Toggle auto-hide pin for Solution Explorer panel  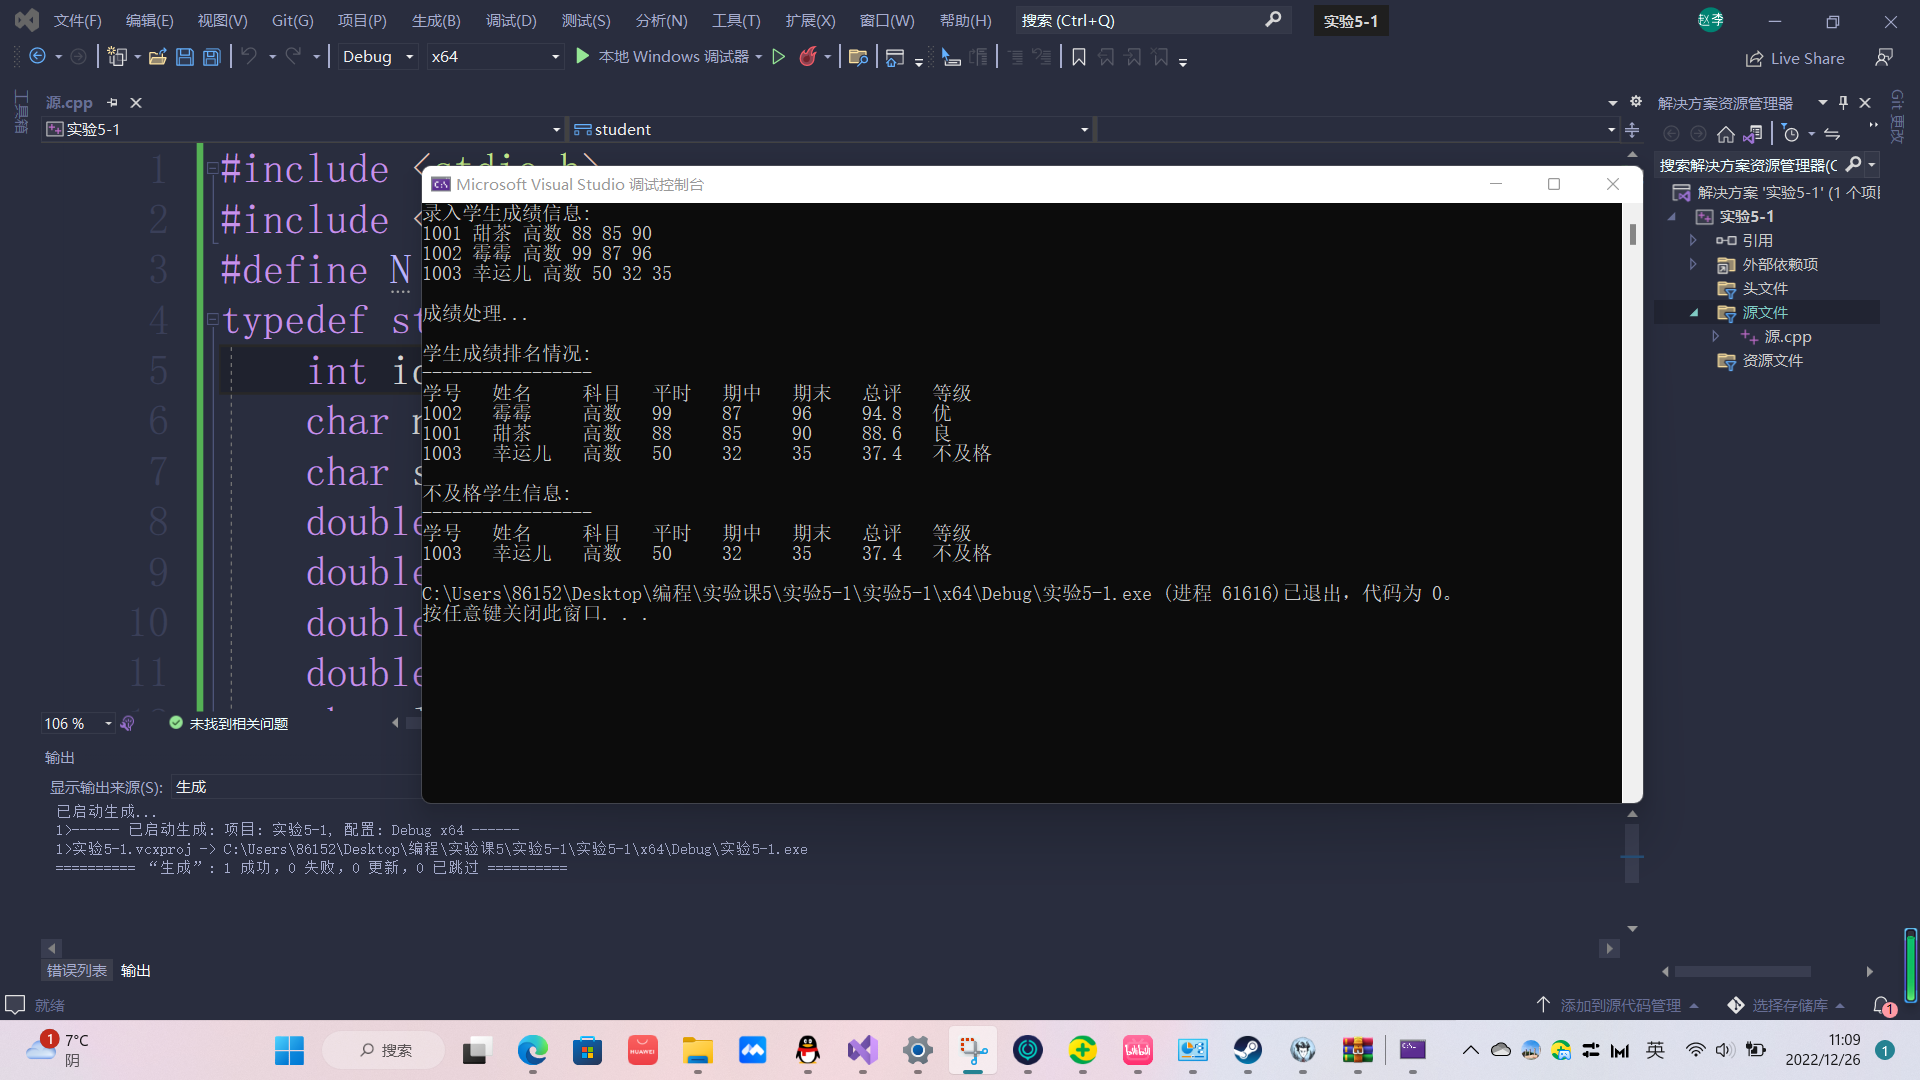pyautogui.click(x=1843, y=103)
